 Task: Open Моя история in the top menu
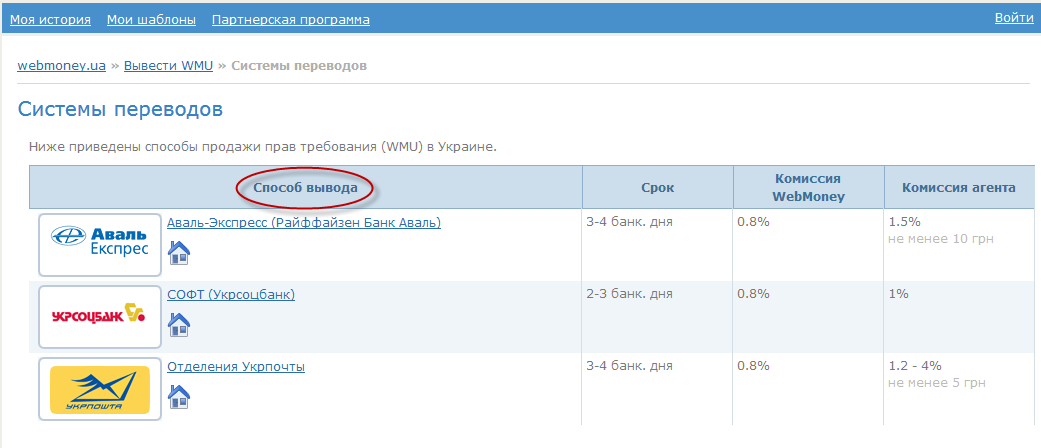coord(50,19)
